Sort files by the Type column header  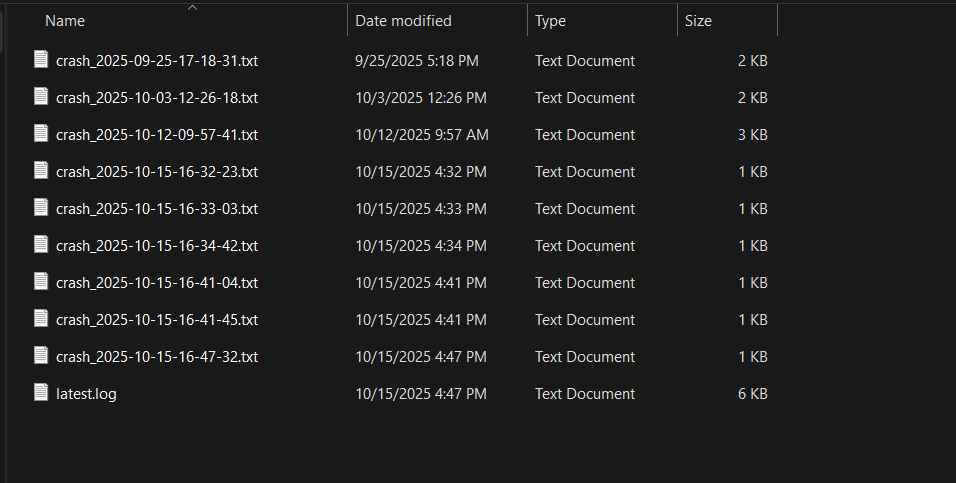point(550,21)
